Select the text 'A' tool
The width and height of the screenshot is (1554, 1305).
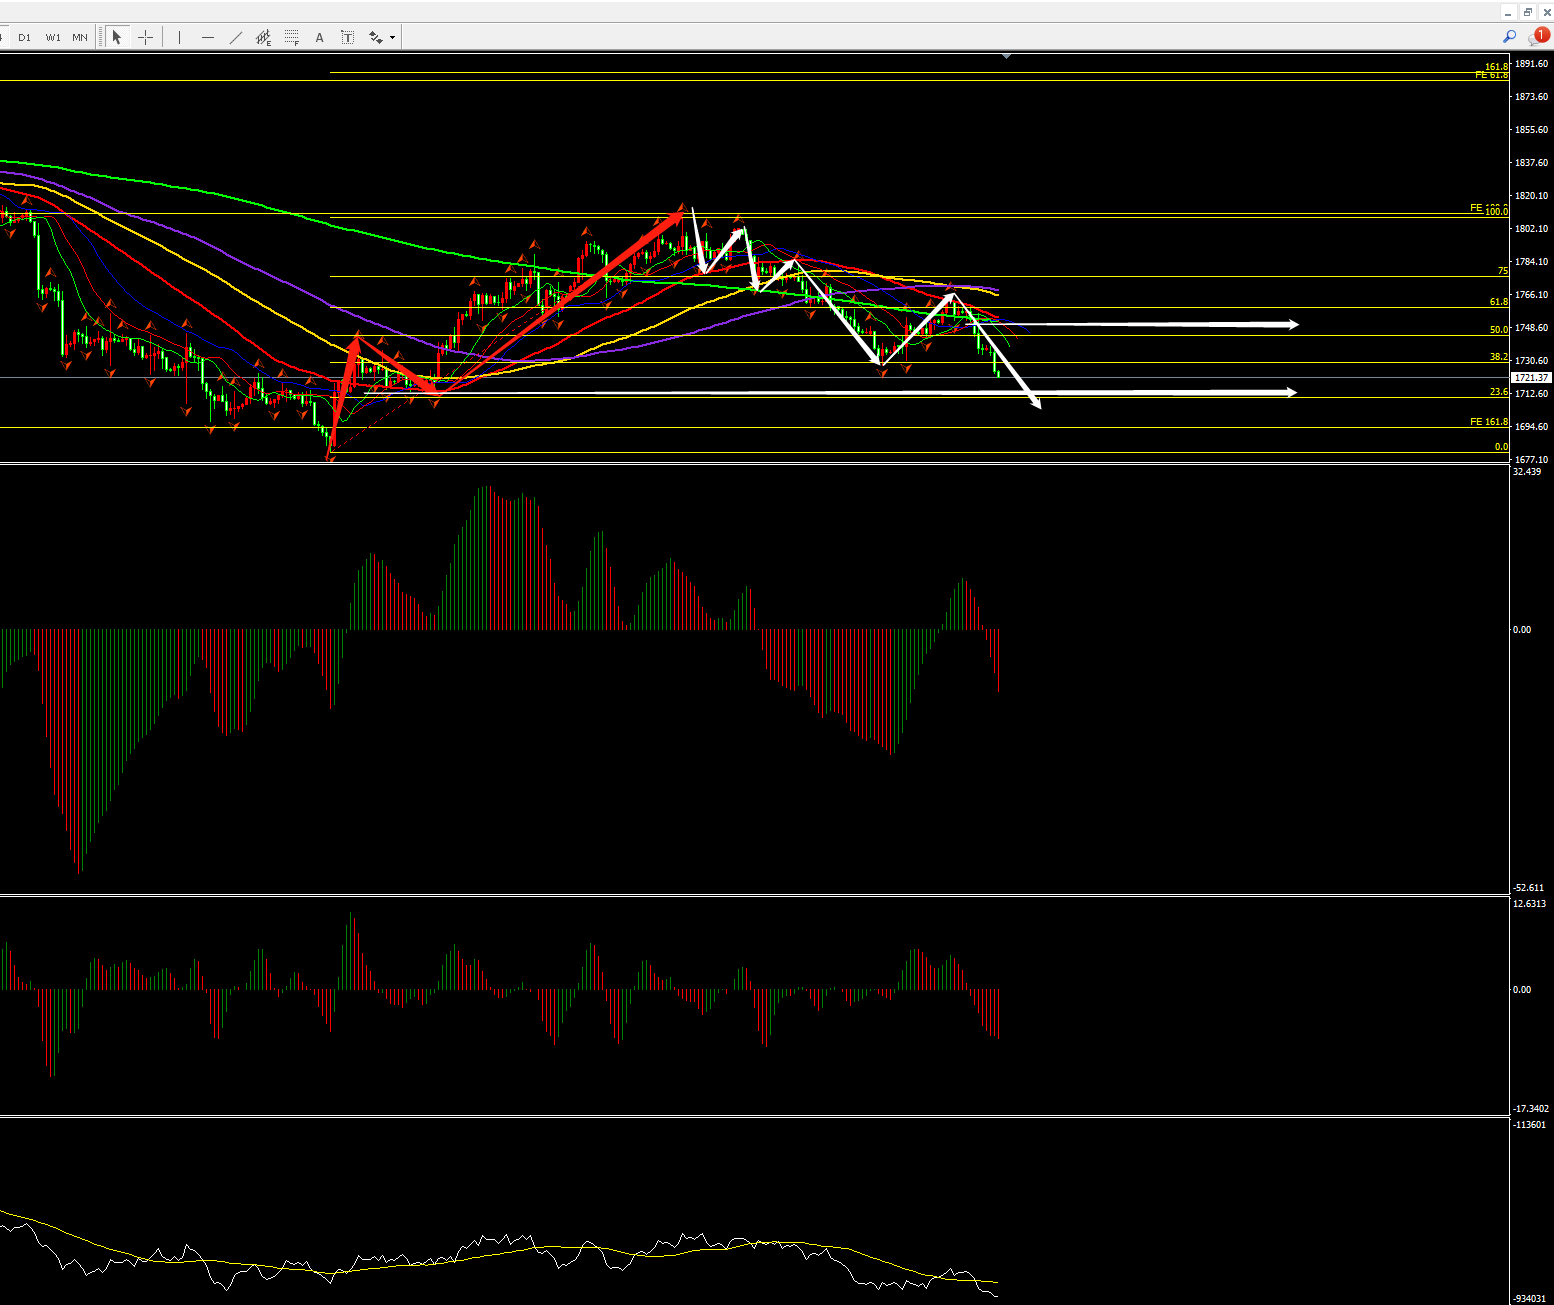pyautogui.click(x=320, y=37)
